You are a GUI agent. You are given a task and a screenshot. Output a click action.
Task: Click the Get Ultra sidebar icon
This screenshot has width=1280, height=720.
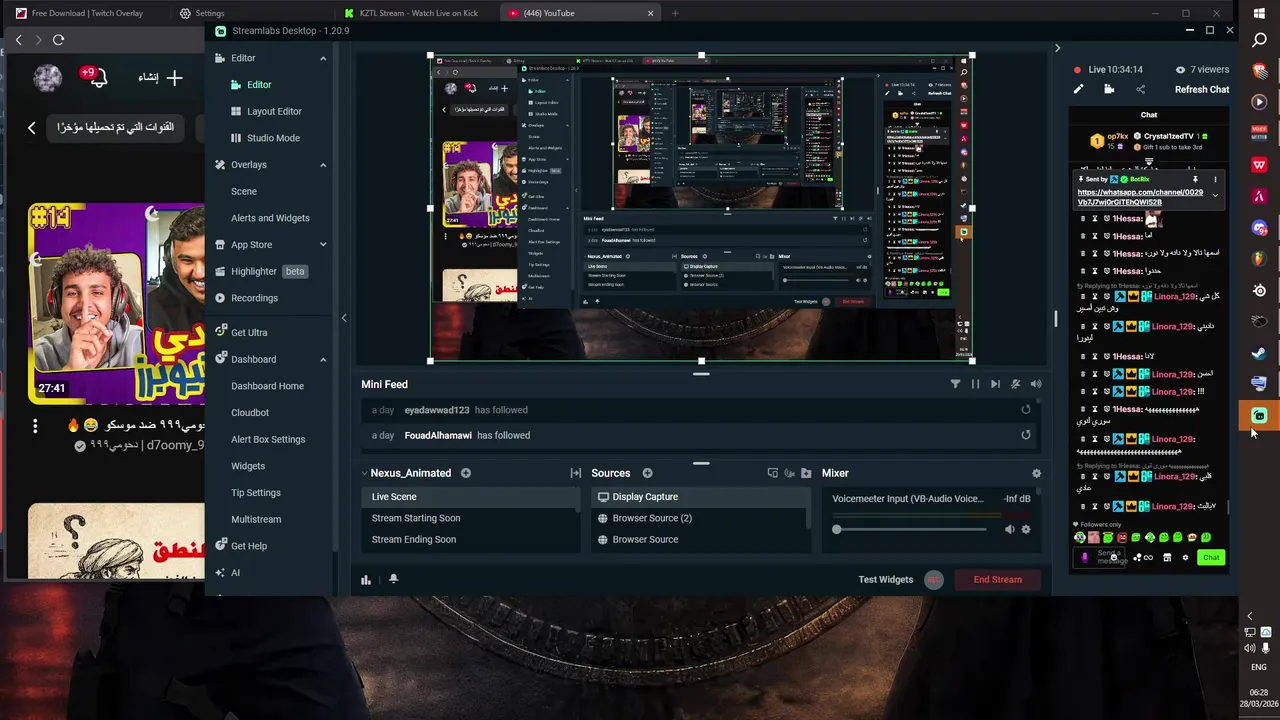click(x=221, y=332)
